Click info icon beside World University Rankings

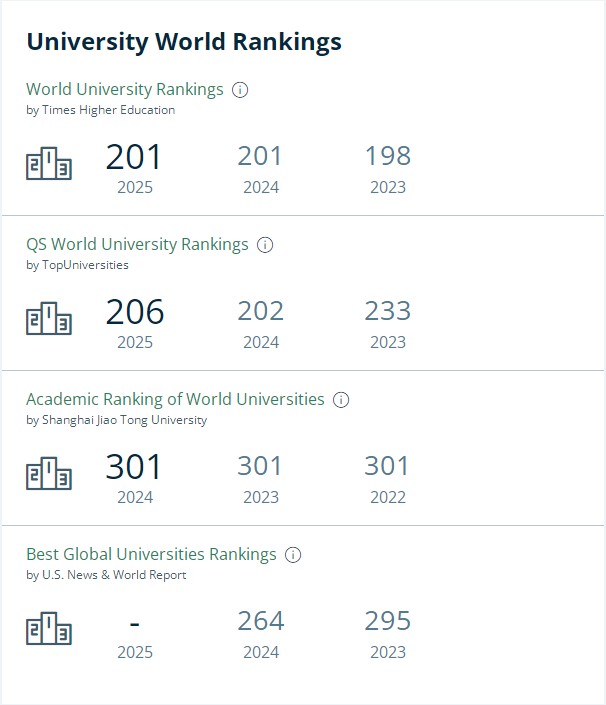coord(240,89)
